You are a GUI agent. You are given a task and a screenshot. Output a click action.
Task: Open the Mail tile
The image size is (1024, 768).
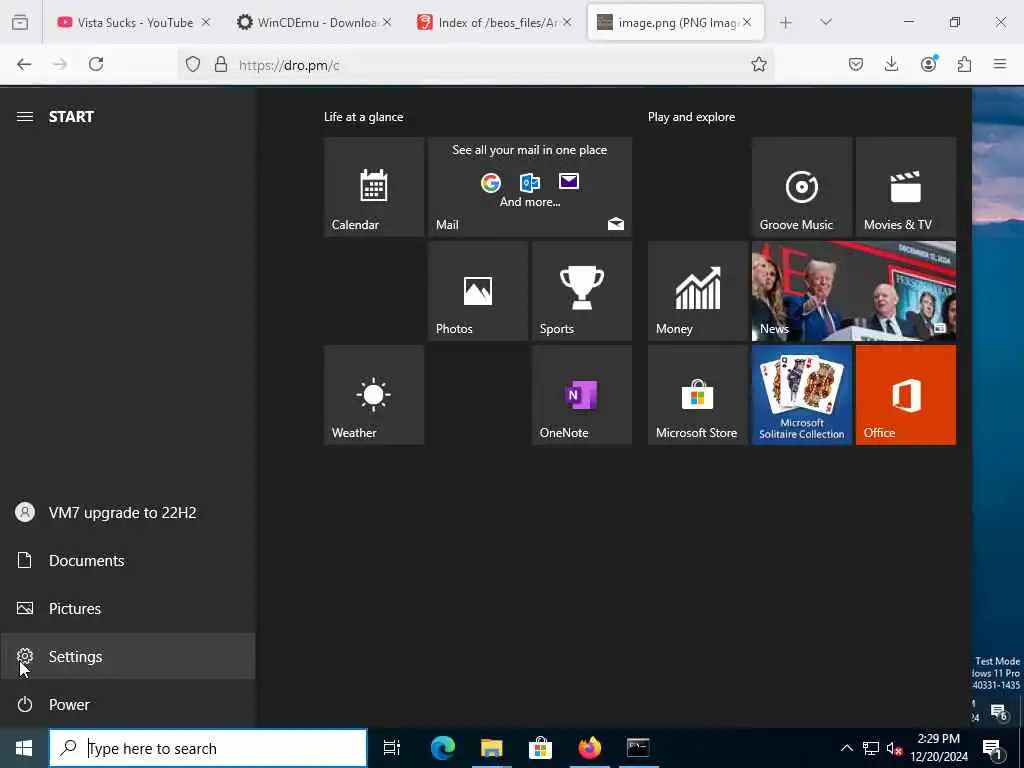(x=530, y=187)
